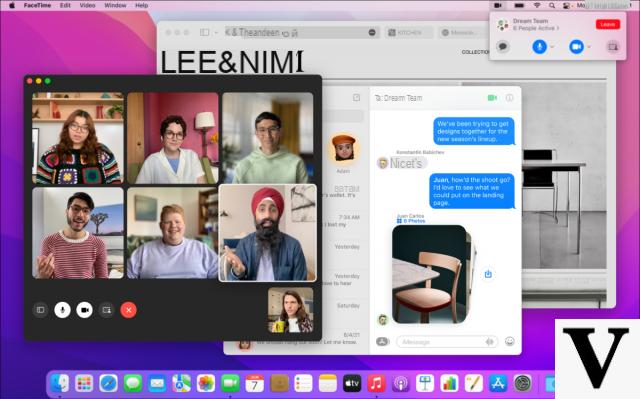Select the man in lavender sweatshirt video tile
640x399 pixels.
(x=172, y=233)
